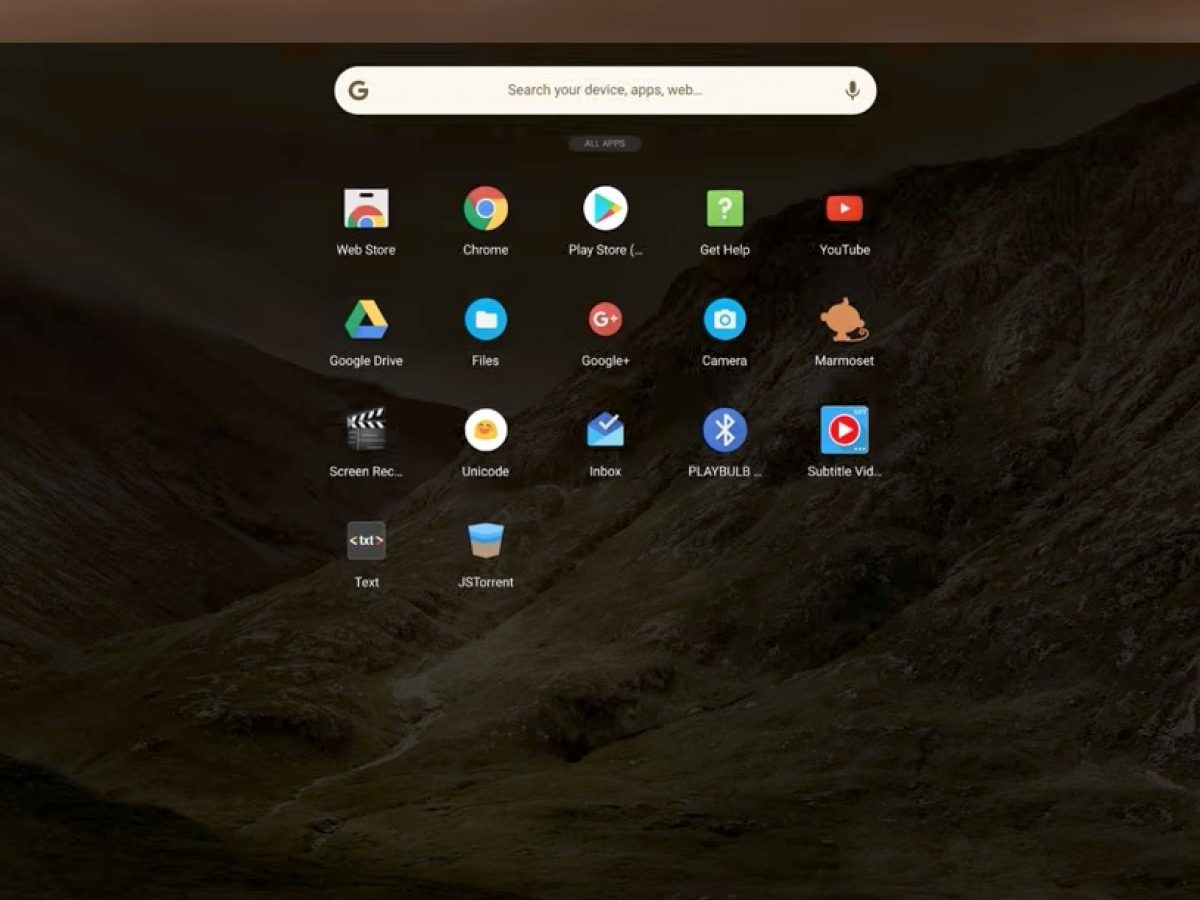This screenshot has width=1200, height=900.
Task: Open the Play Store app
Action: [x=605, y=210]
